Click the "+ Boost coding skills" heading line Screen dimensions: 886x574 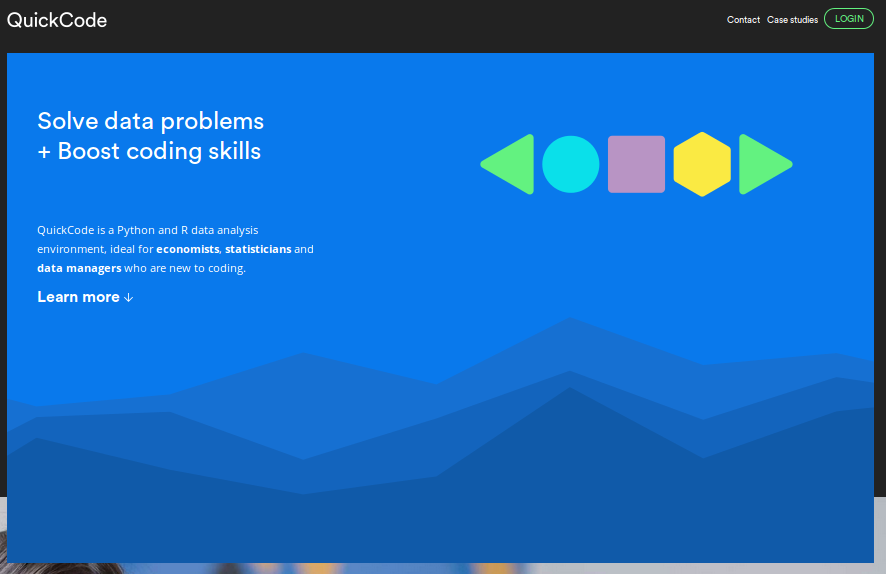(x=149, y=151)
